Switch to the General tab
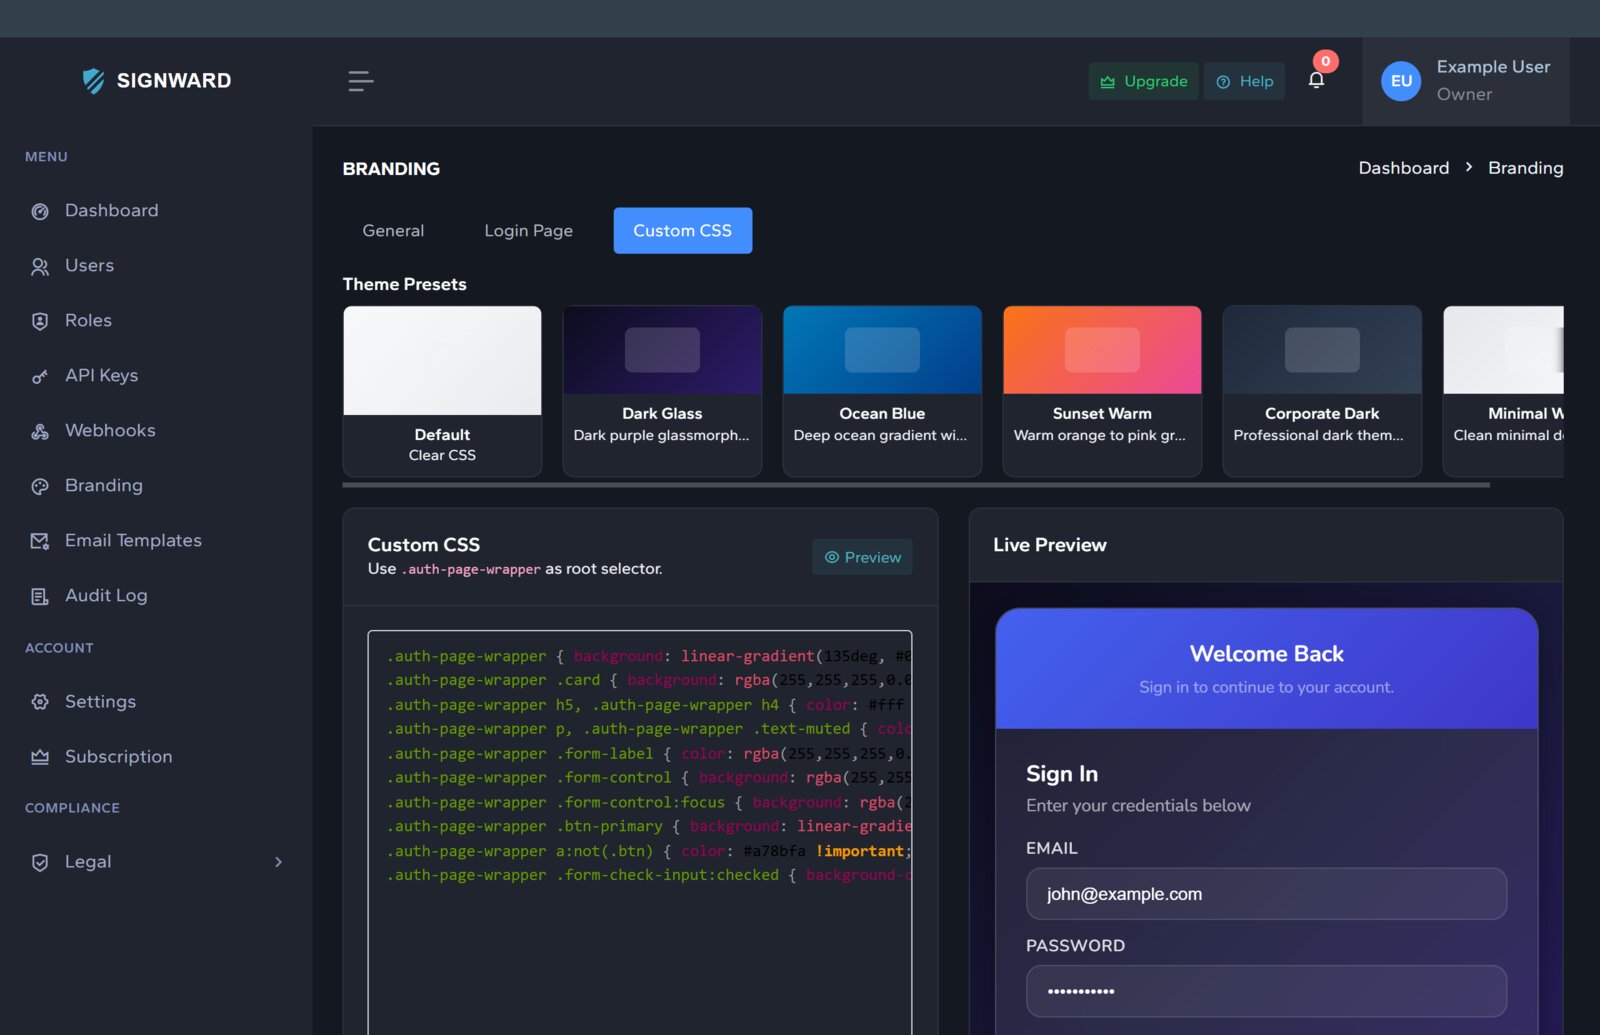The image size is (1600, 1035). pos(393,231)
